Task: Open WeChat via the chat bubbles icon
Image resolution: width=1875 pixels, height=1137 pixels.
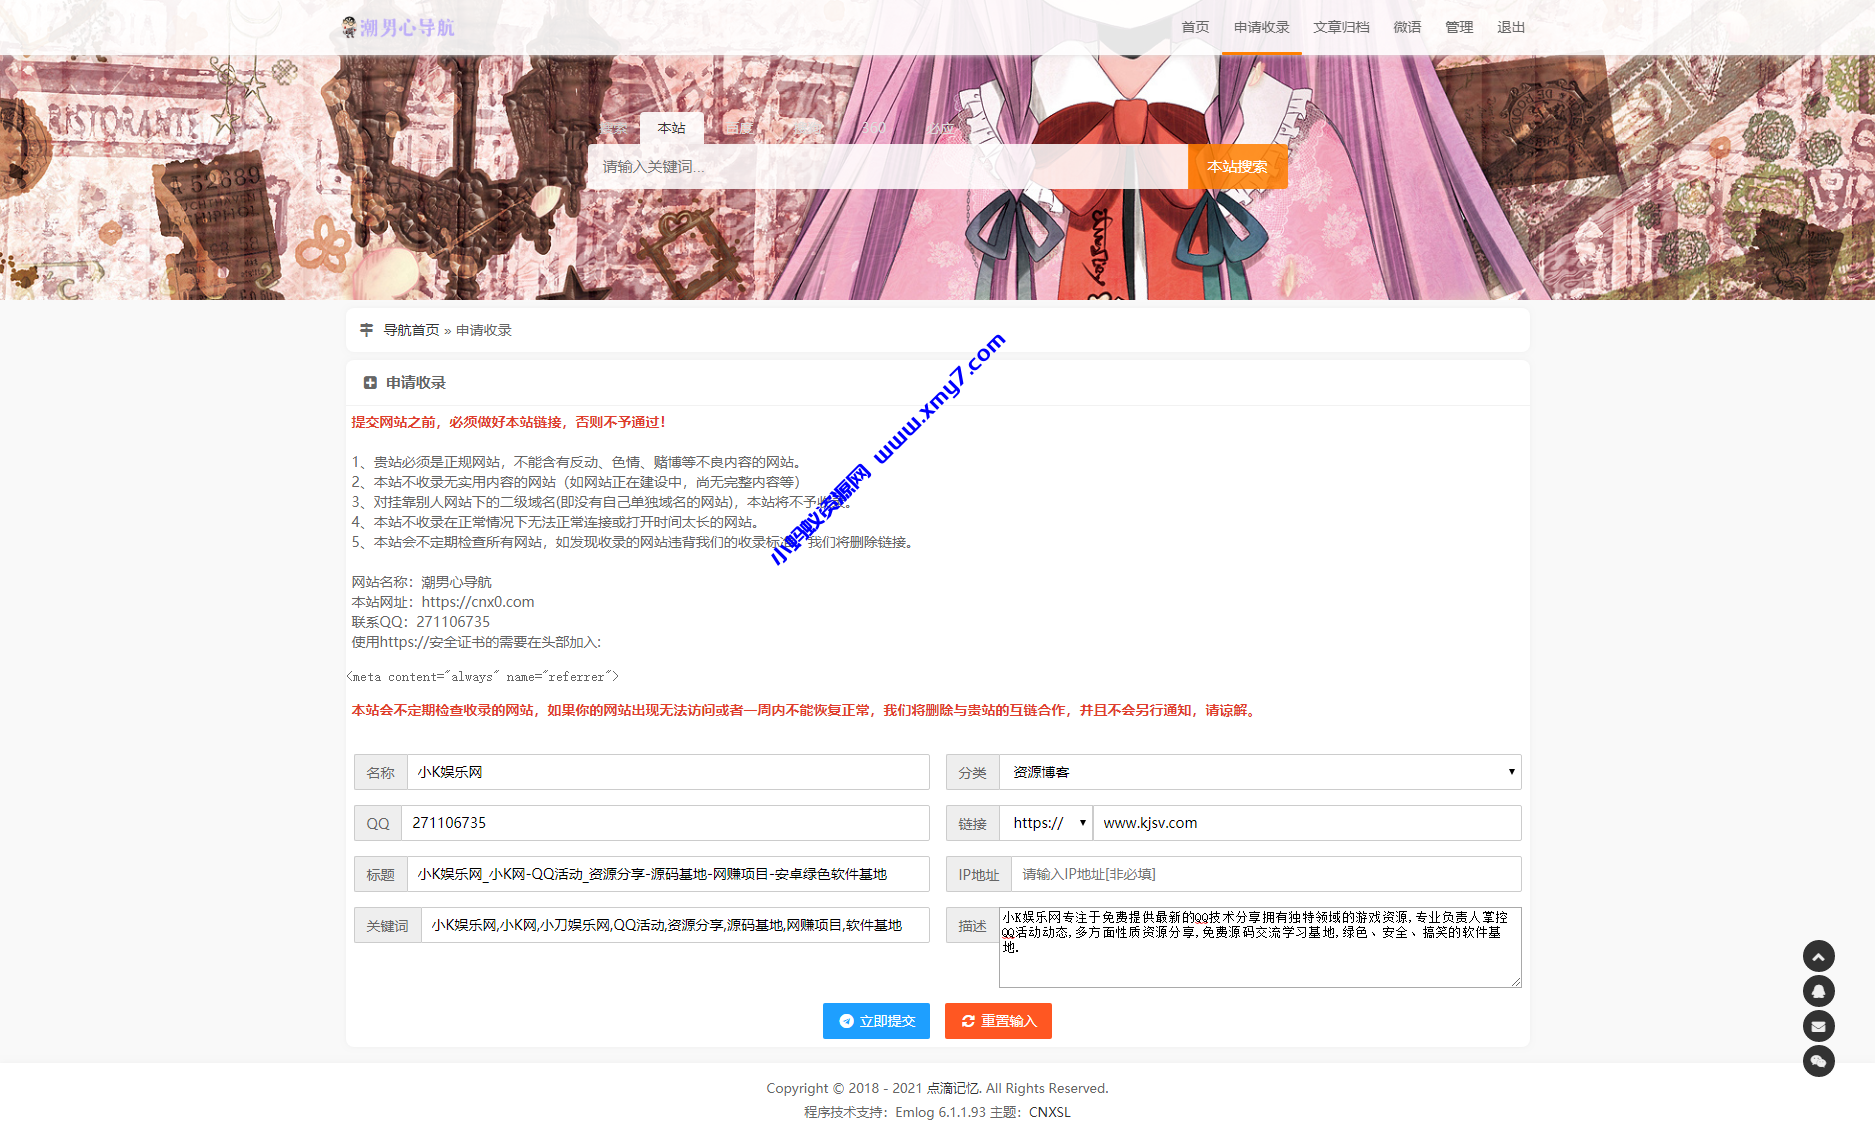Action: [x=1819, y=1061]
